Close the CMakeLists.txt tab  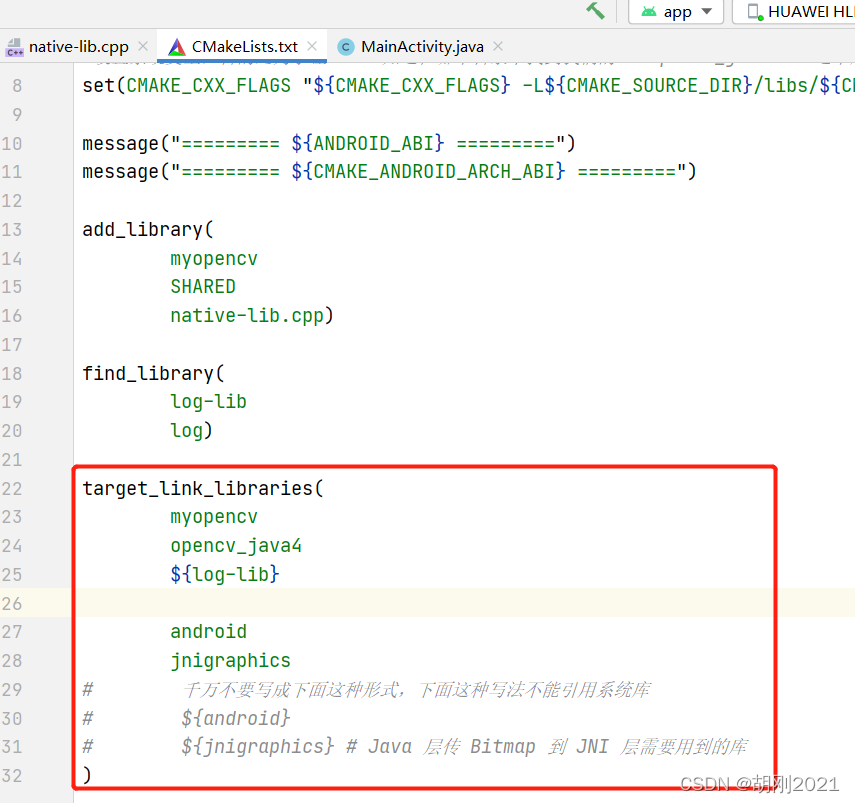point(312,46)
